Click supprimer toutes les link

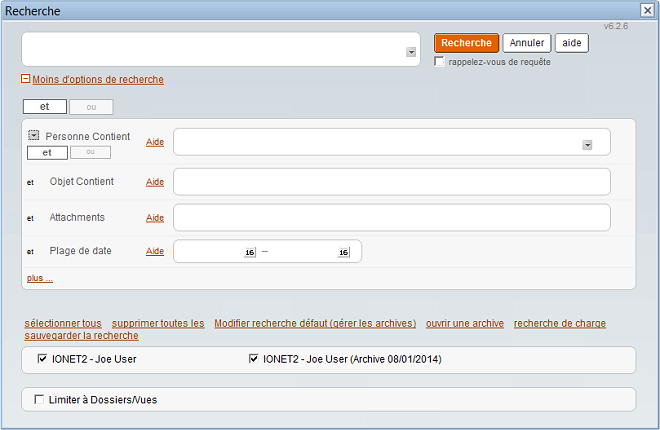tap(158, 324)
